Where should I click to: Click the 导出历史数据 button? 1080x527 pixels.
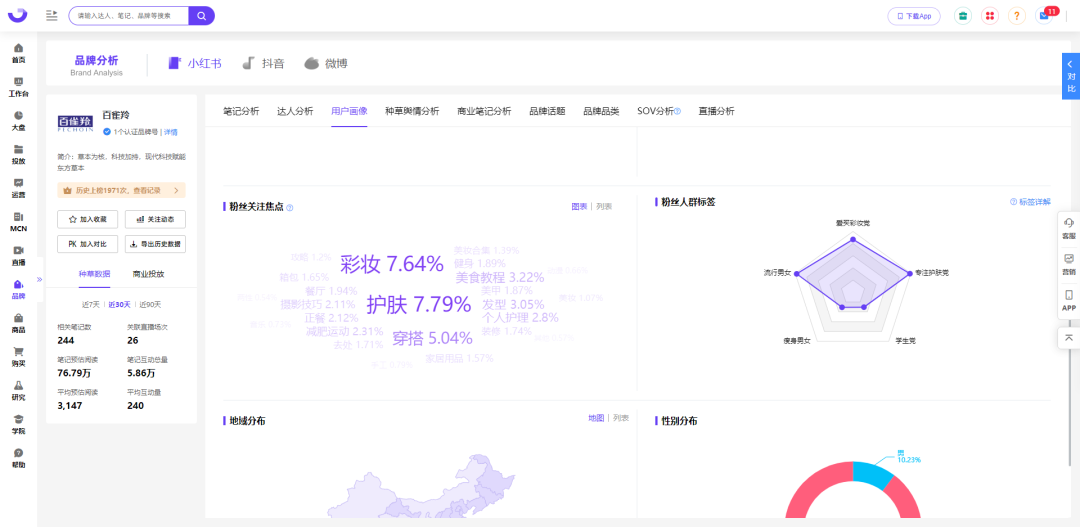point(155,244)
